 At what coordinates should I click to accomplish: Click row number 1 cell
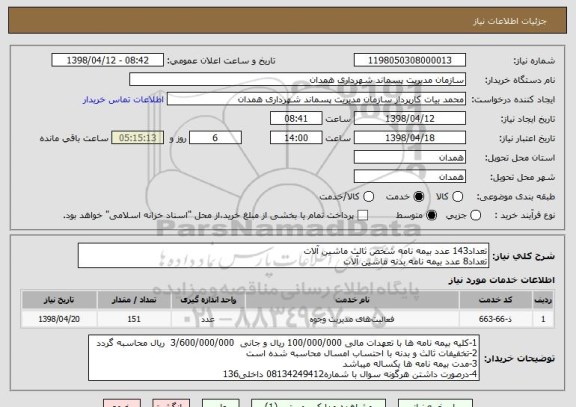(543, 319)
